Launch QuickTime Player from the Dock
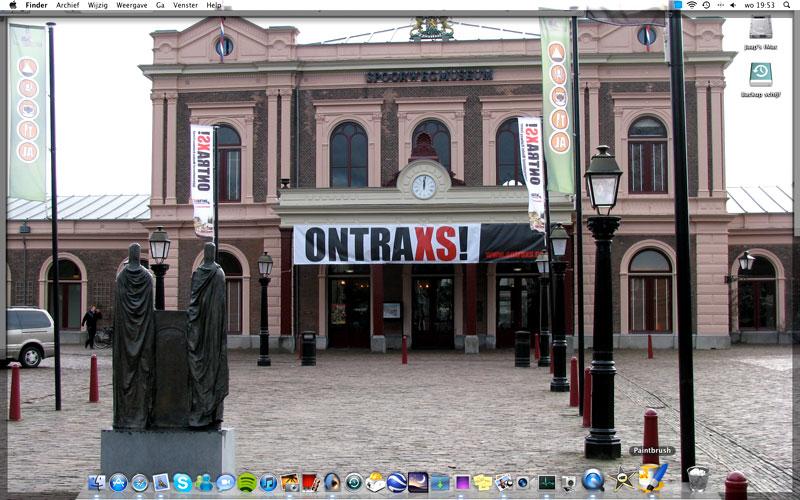 [x=593, y=480]
